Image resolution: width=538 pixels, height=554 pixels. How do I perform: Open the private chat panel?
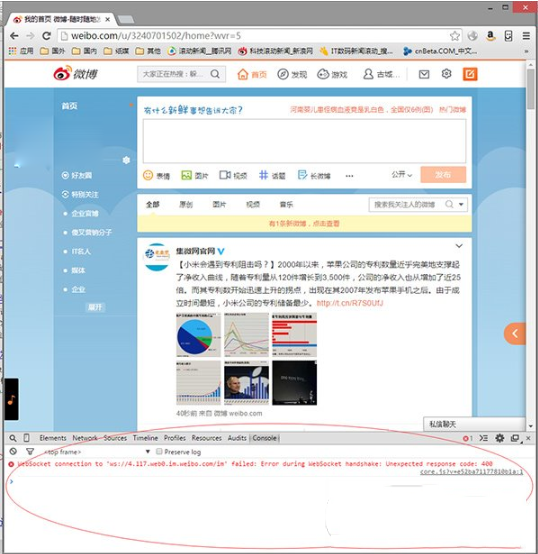pos(474,424)
